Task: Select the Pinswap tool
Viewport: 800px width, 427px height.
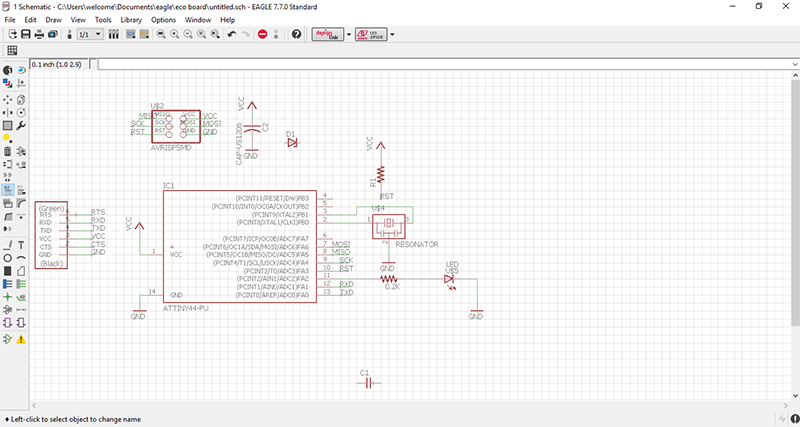Action: pyautogui.click(x=8, y=164)
